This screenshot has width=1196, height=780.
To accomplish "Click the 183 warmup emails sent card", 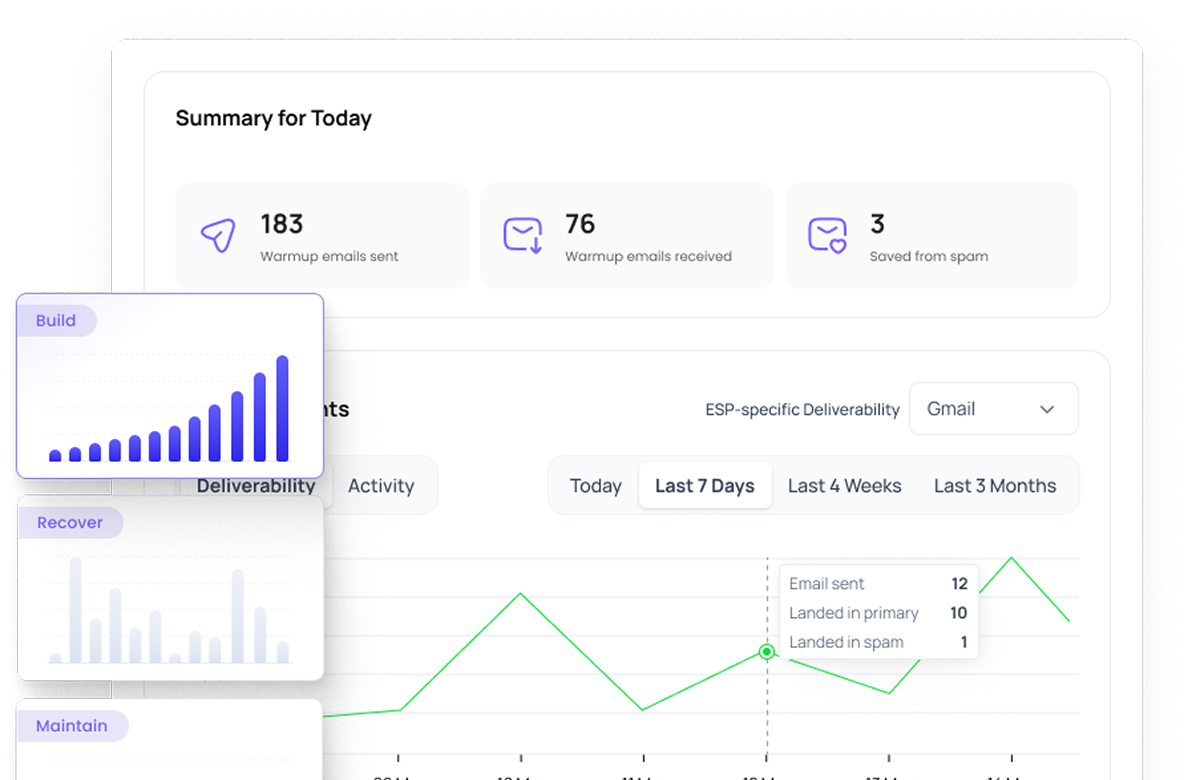I will pyautogui.click(x=322, y=236).
